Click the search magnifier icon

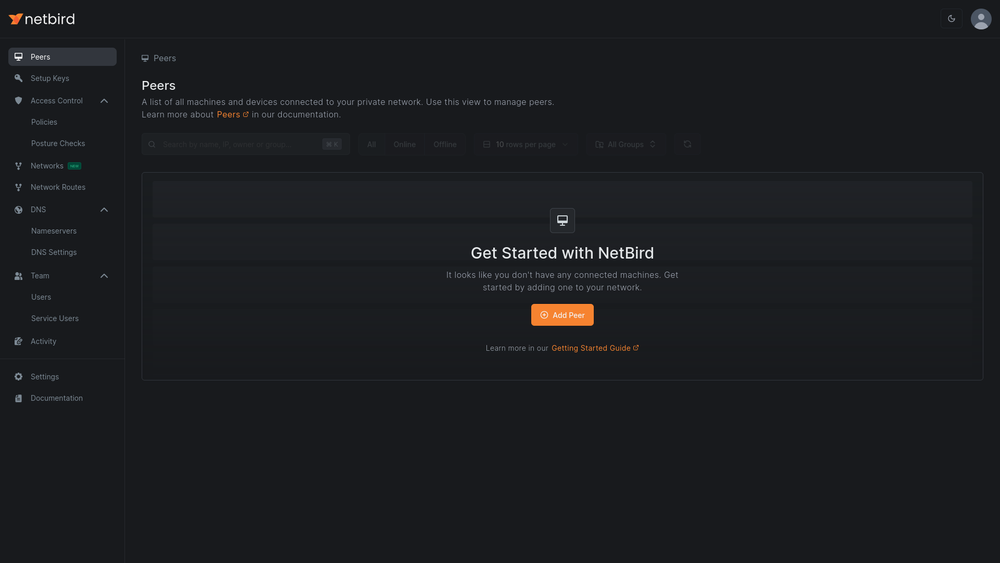pyautogui.click(x=152, y=144)
